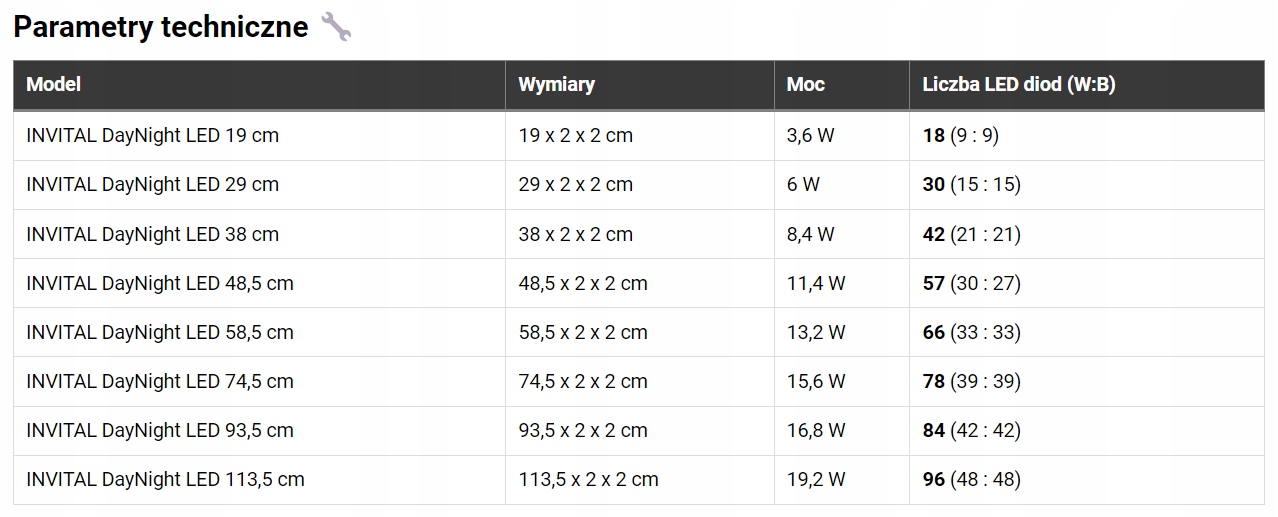Click the Liczba LED diod (W:B) header
1278x517 pixels.
(1018, 84)
